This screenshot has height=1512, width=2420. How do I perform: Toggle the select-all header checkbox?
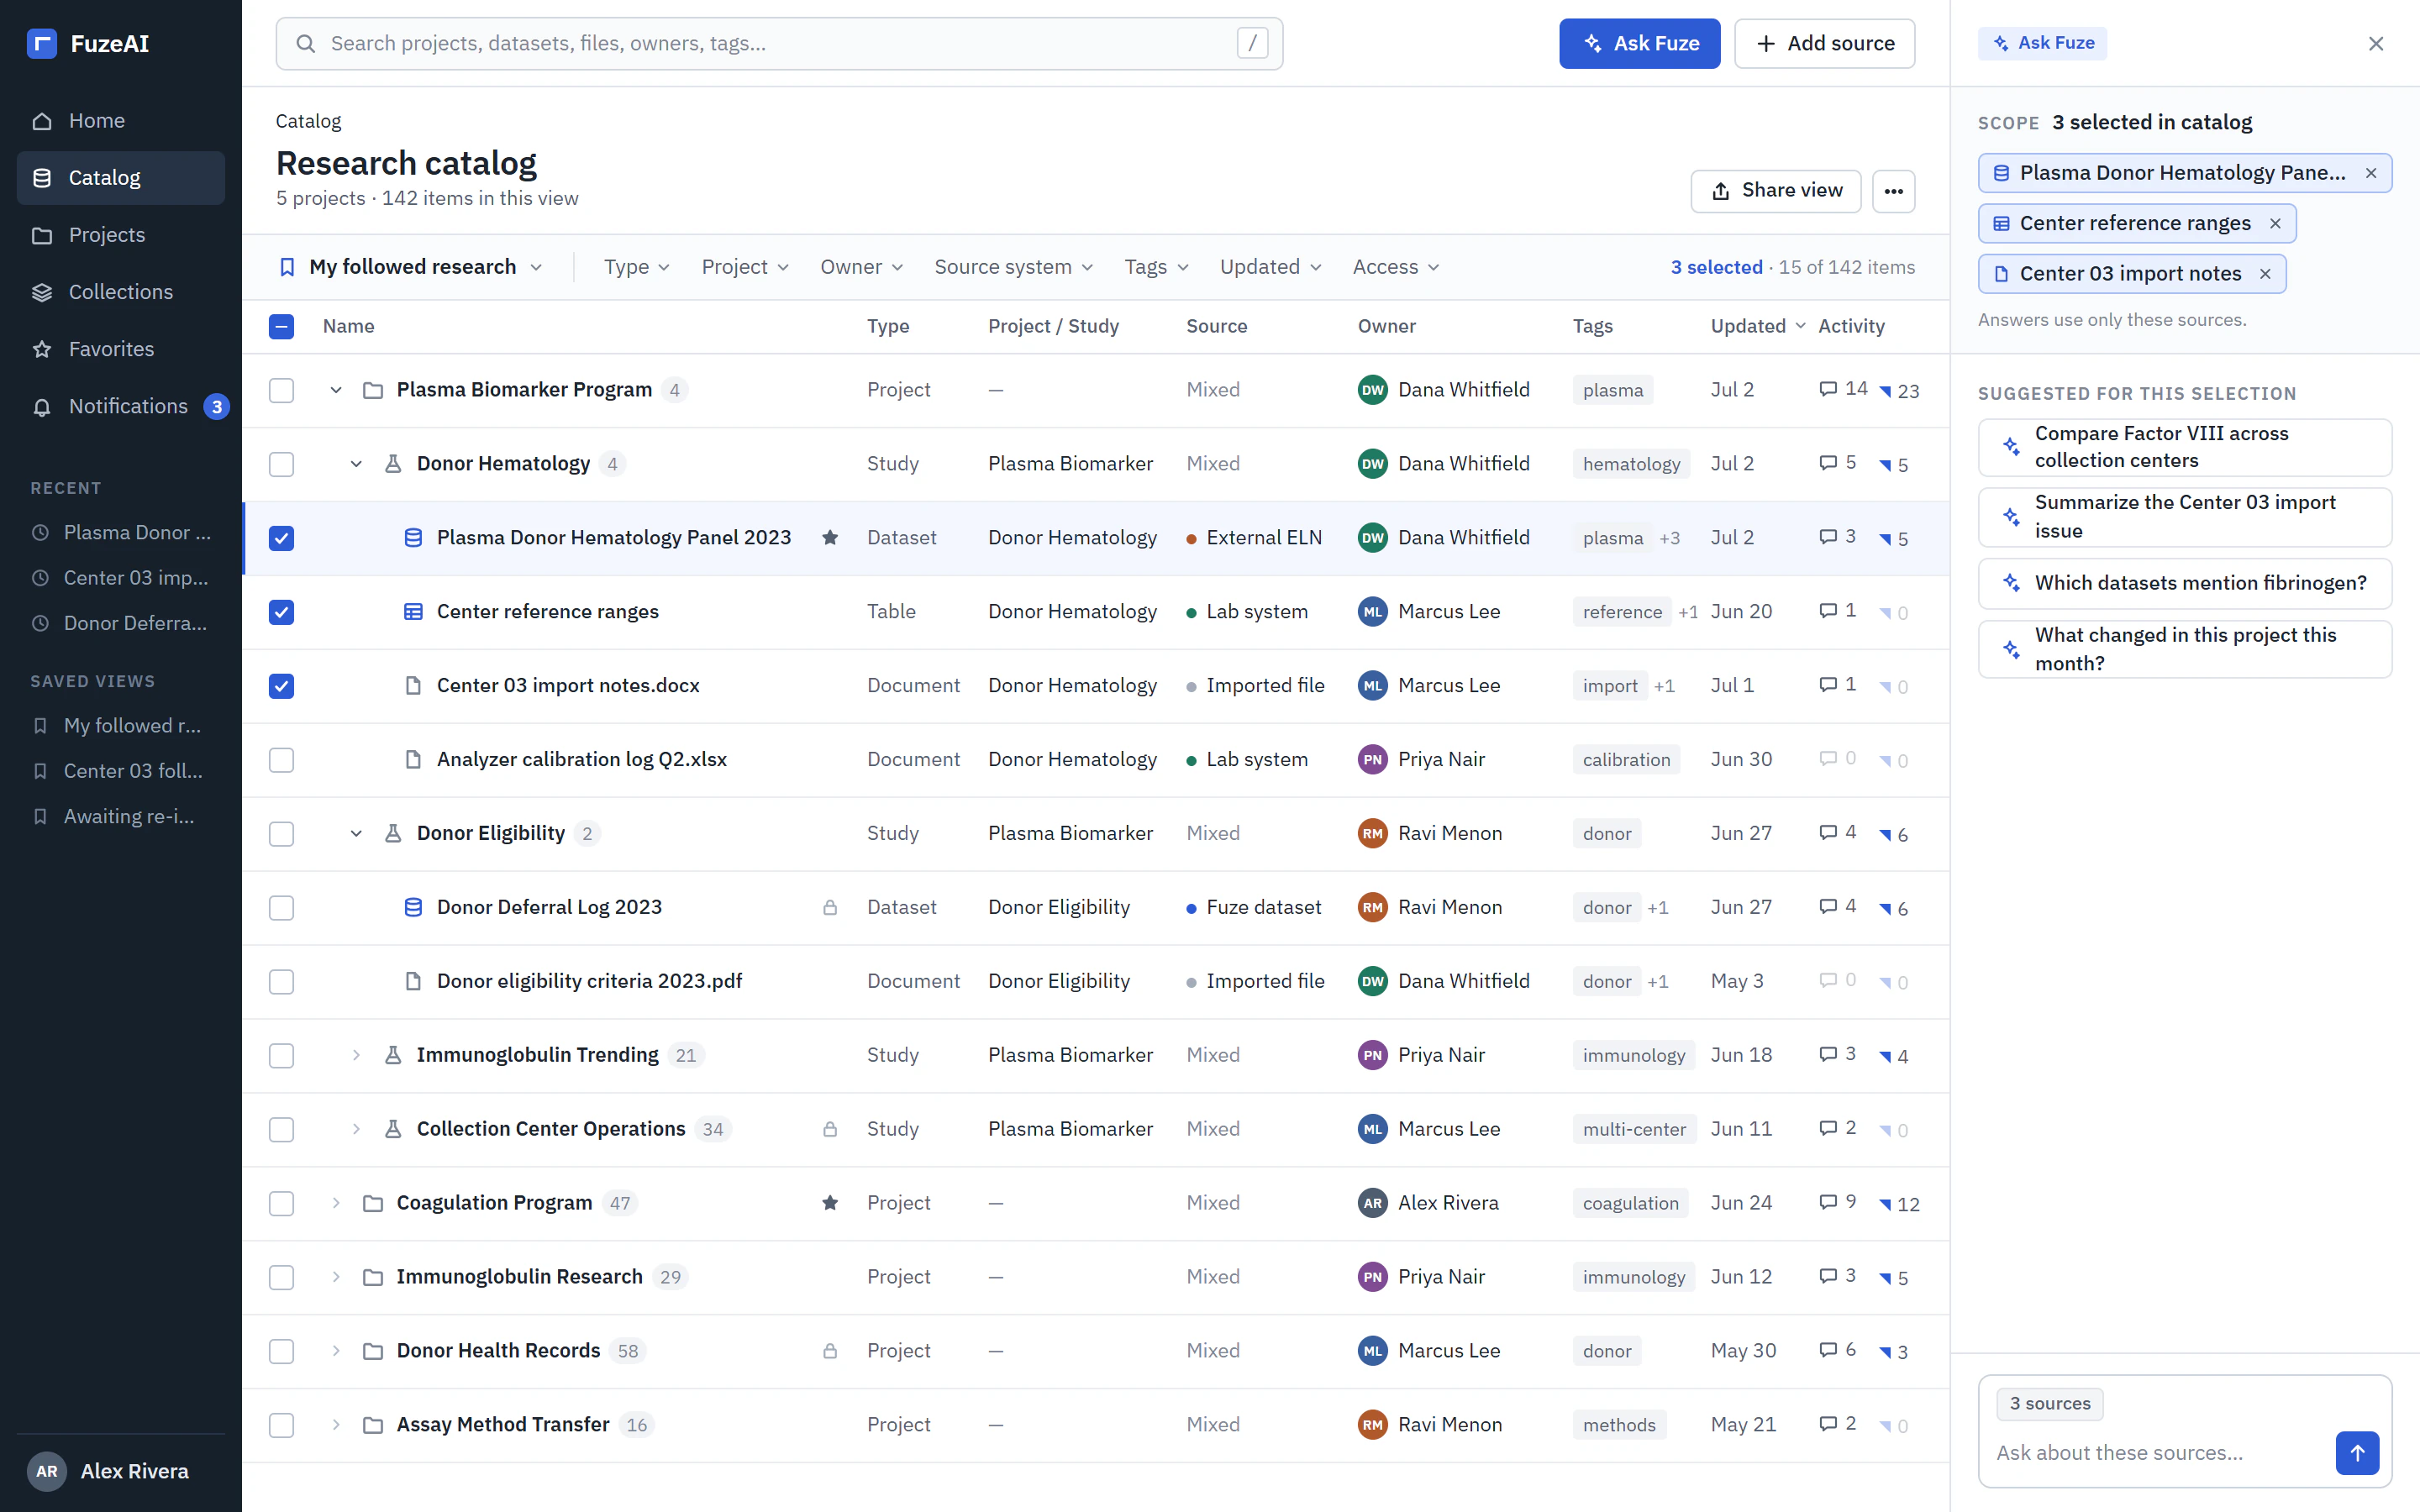coord(281,327)
